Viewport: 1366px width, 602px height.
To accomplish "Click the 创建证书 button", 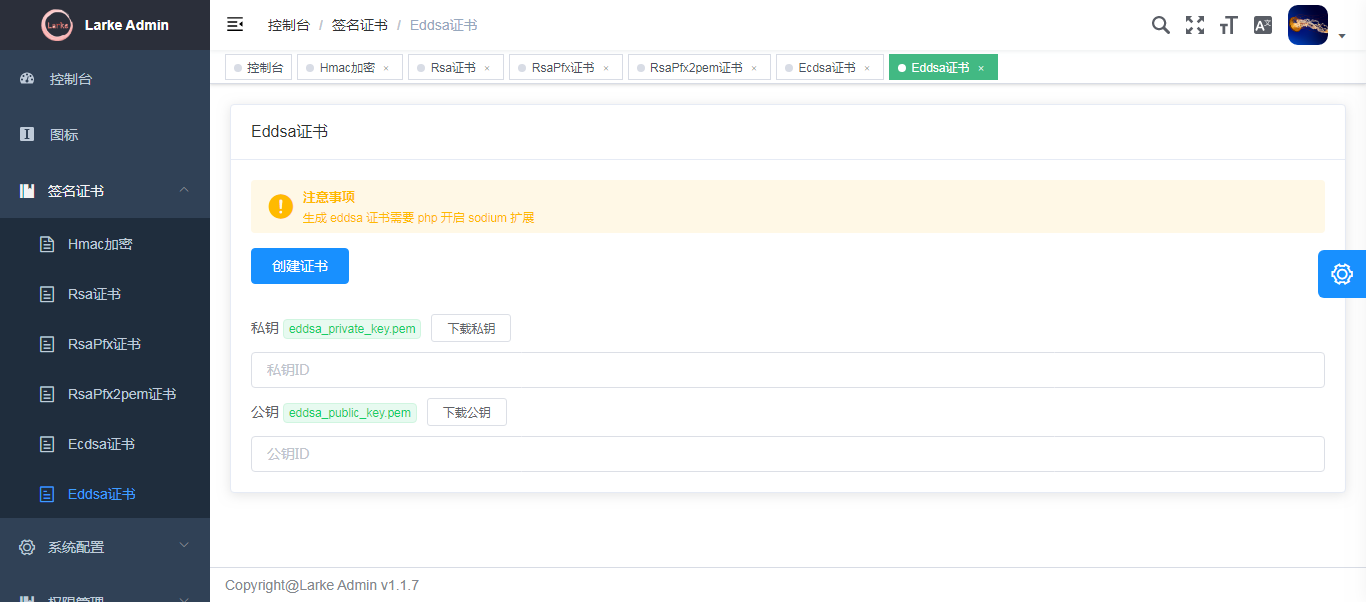I will click(299, 265).
